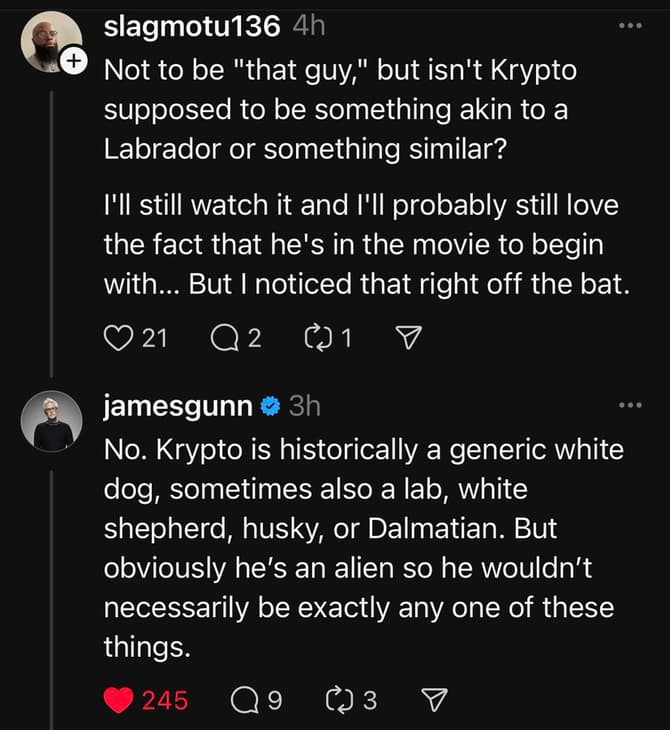The width and height of the screenshot is (670, 730).
Task: Unlike the jamesgunn reply
Action: pos(119,700)
